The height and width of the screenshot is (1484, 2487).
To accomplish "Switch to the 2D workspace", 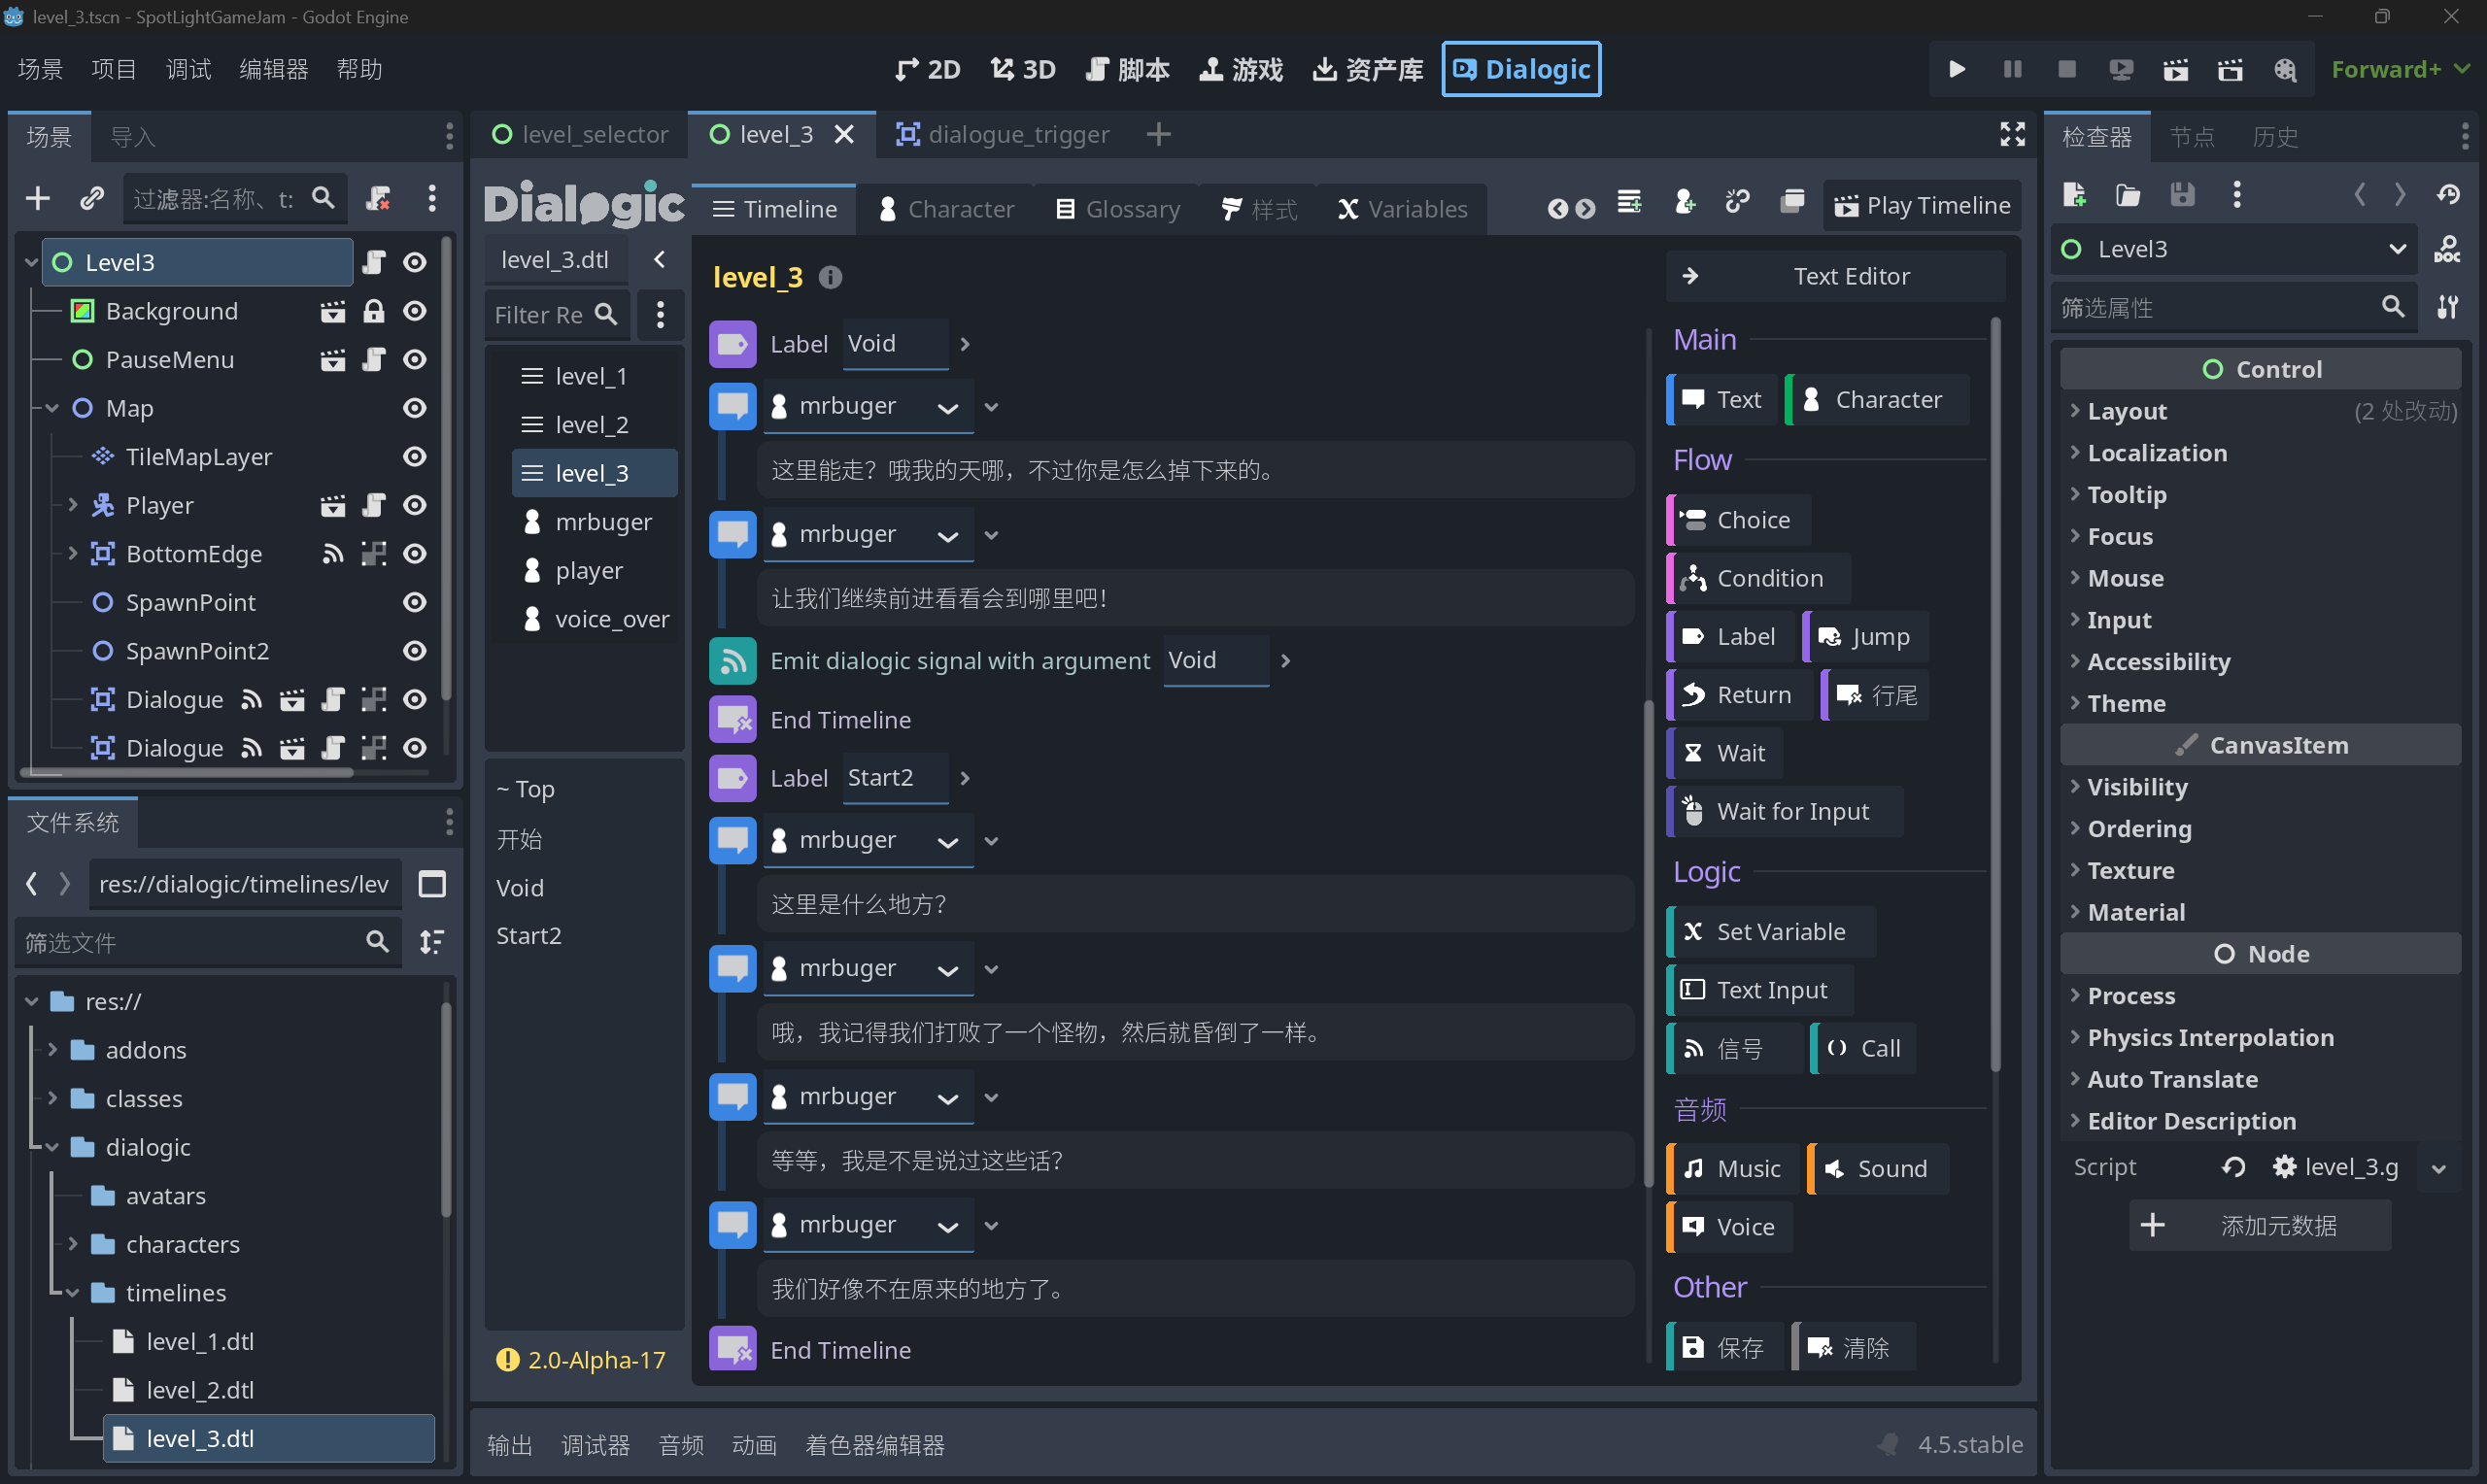I will 925,69.
